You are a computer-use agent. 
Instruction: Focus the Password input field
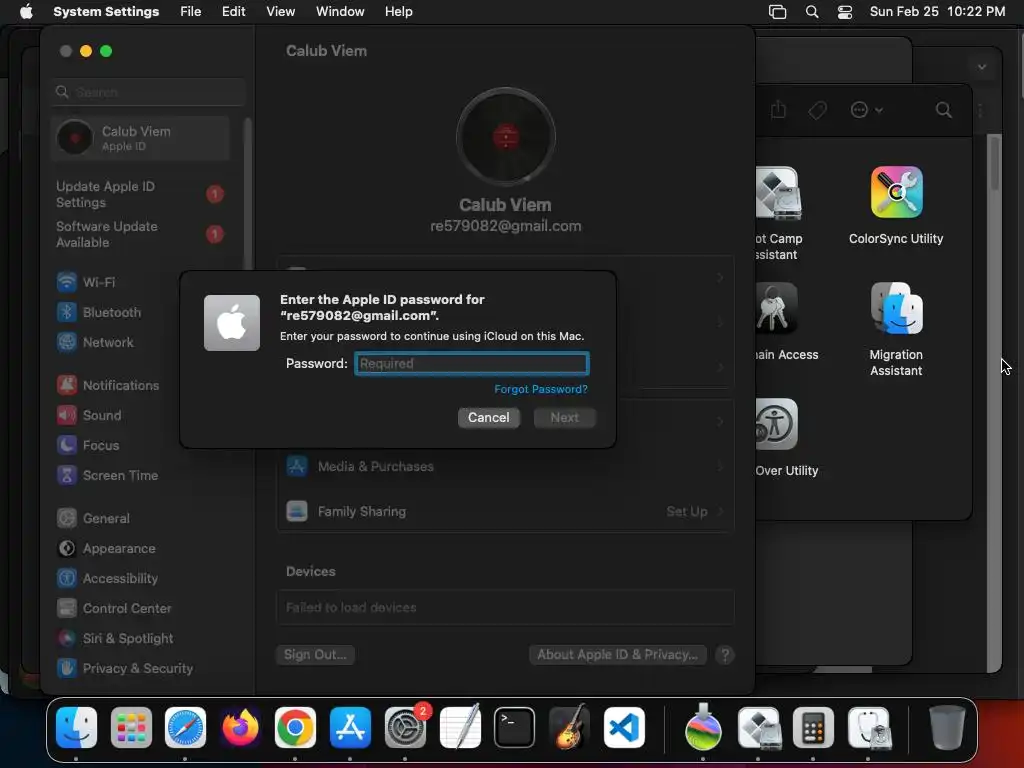point(472,364)
